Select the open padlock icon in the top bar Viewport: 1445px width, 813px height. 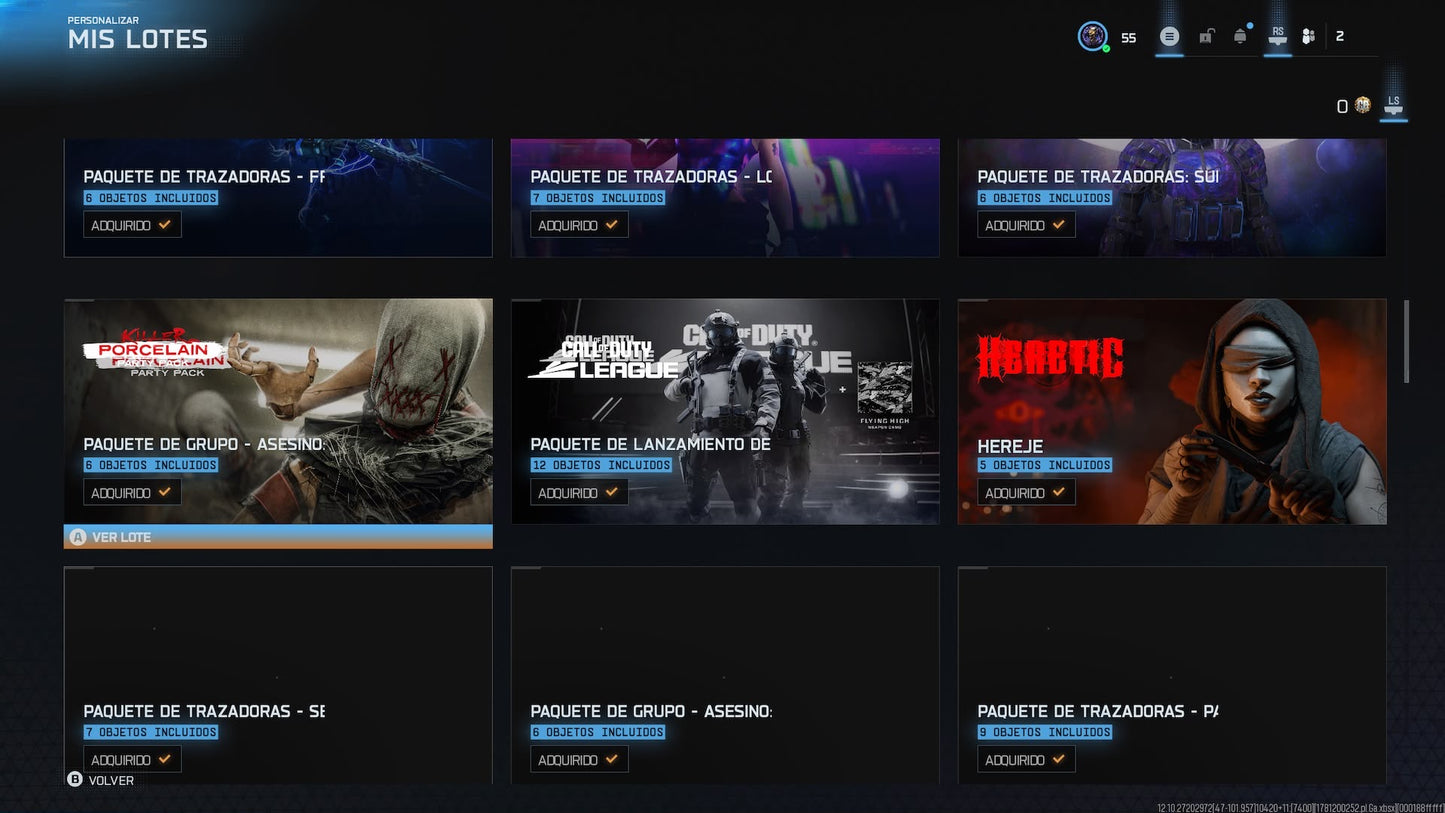(1207, 37)
